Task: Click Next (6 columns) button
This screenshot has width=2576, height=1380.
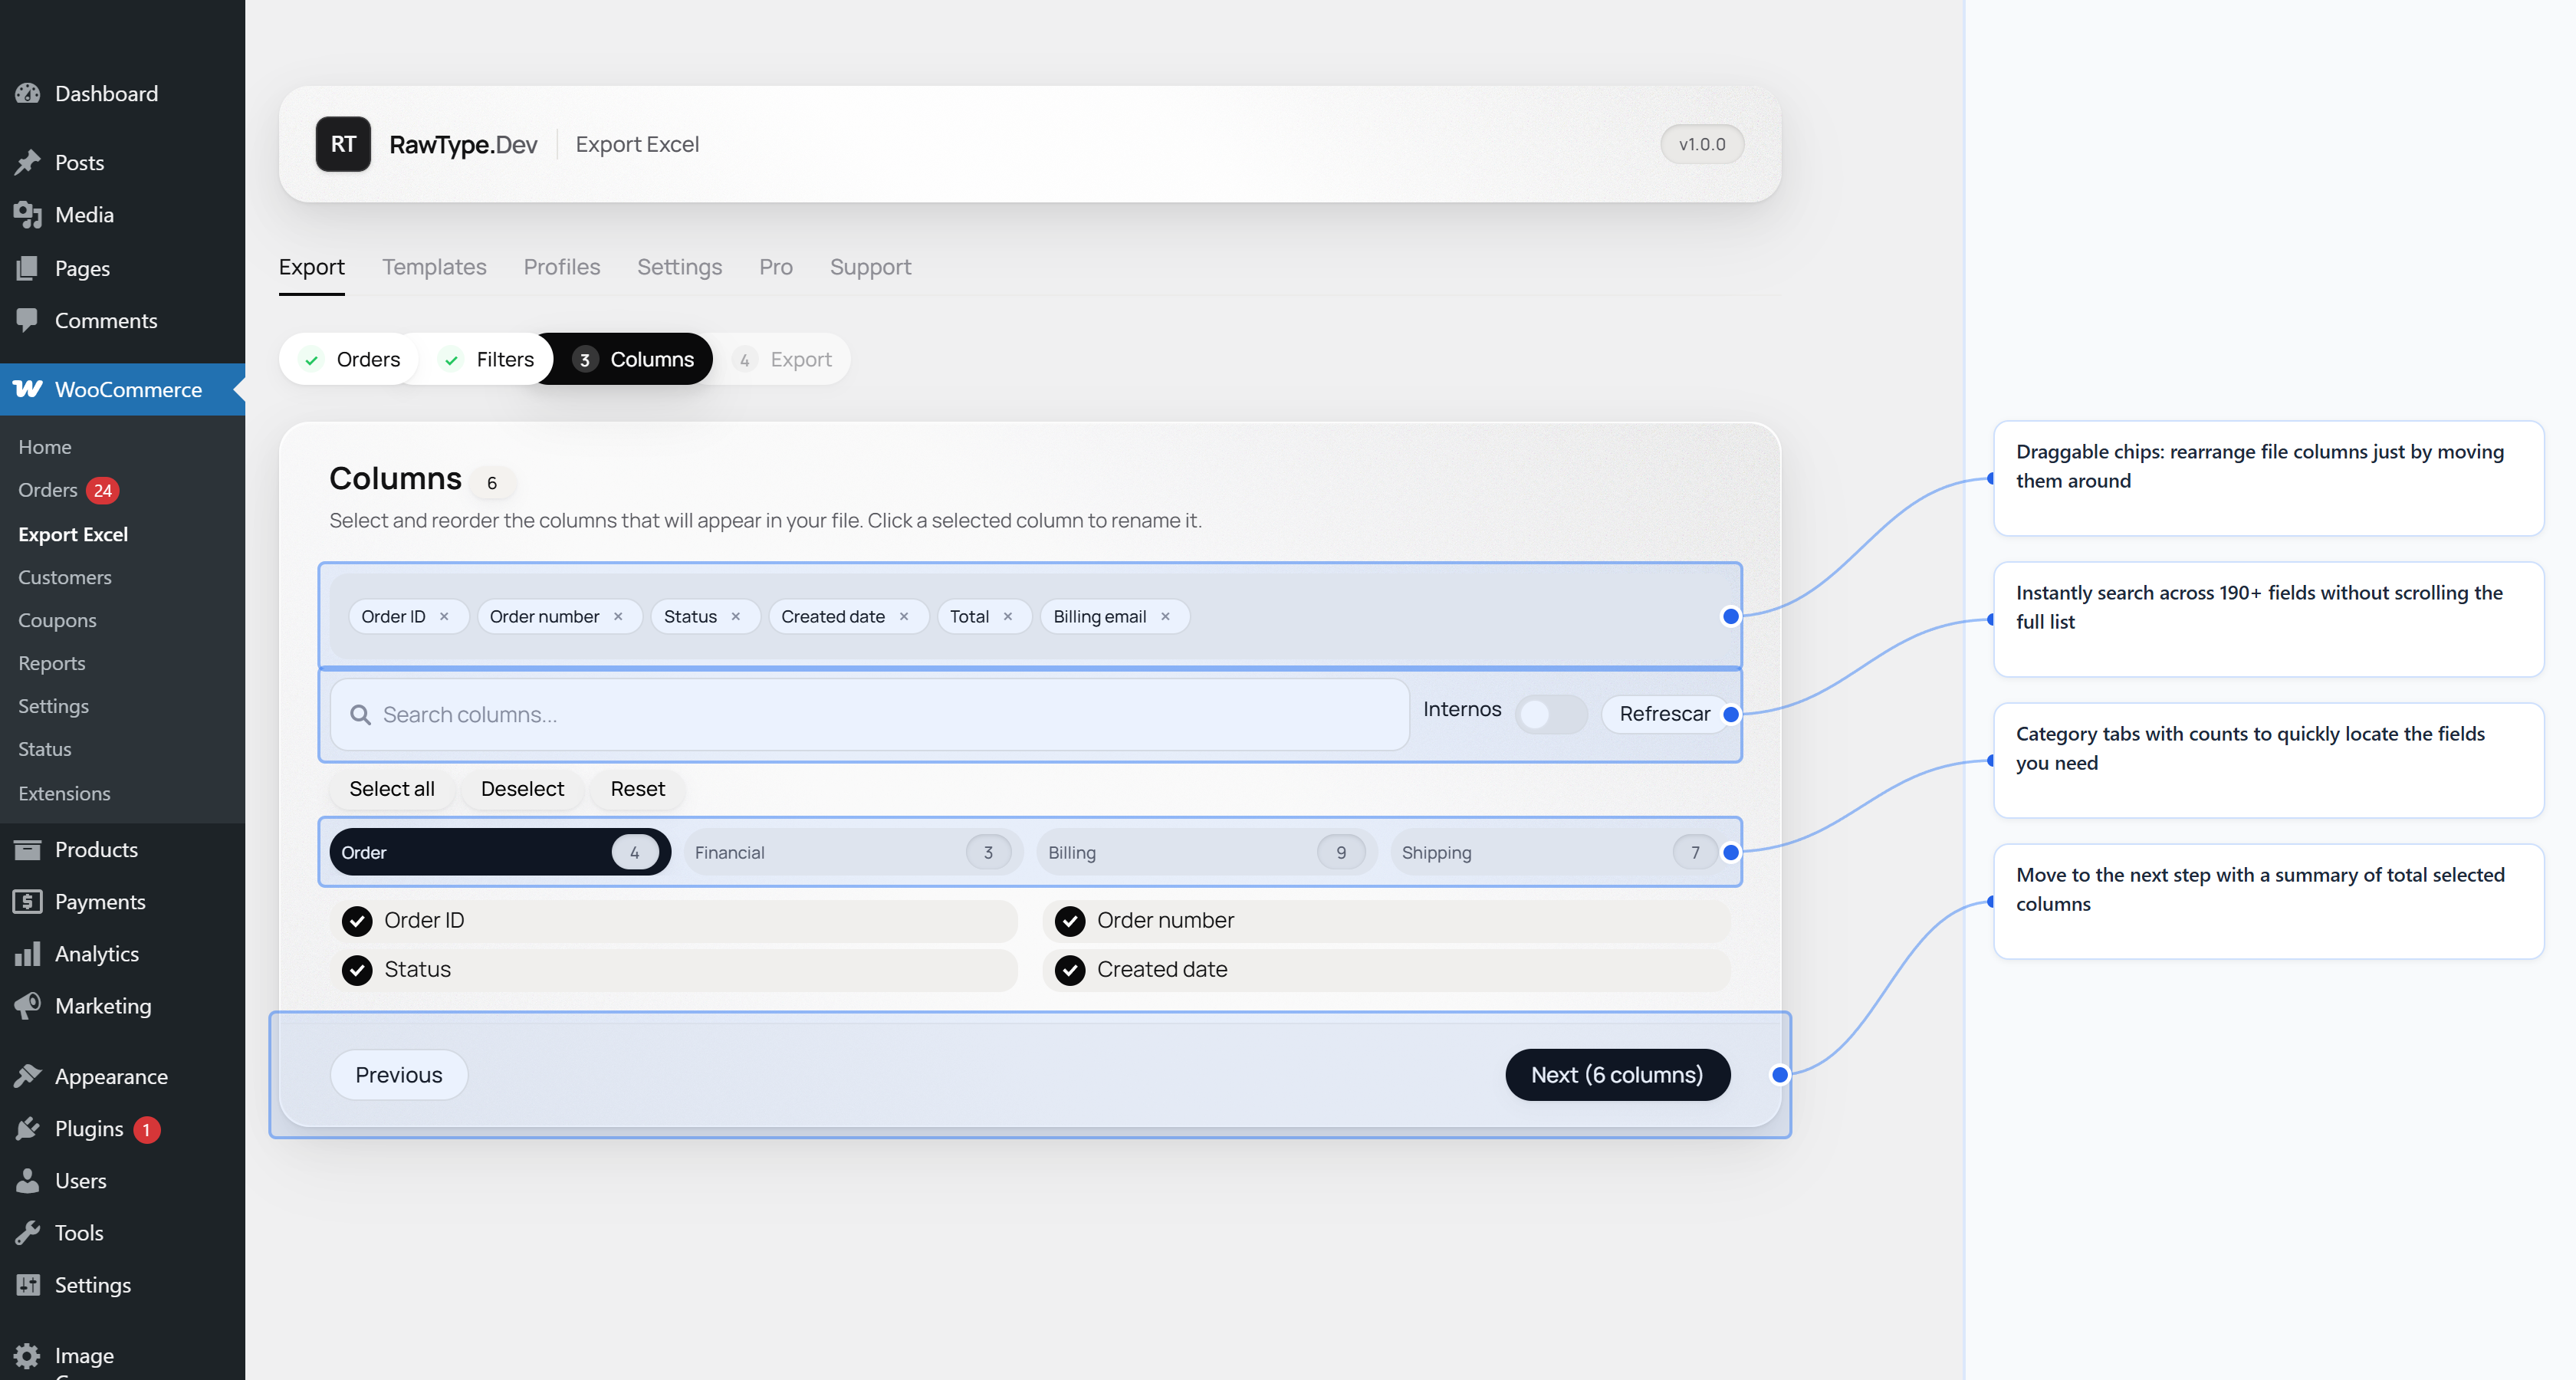Action: (x=1617, y=1075)
